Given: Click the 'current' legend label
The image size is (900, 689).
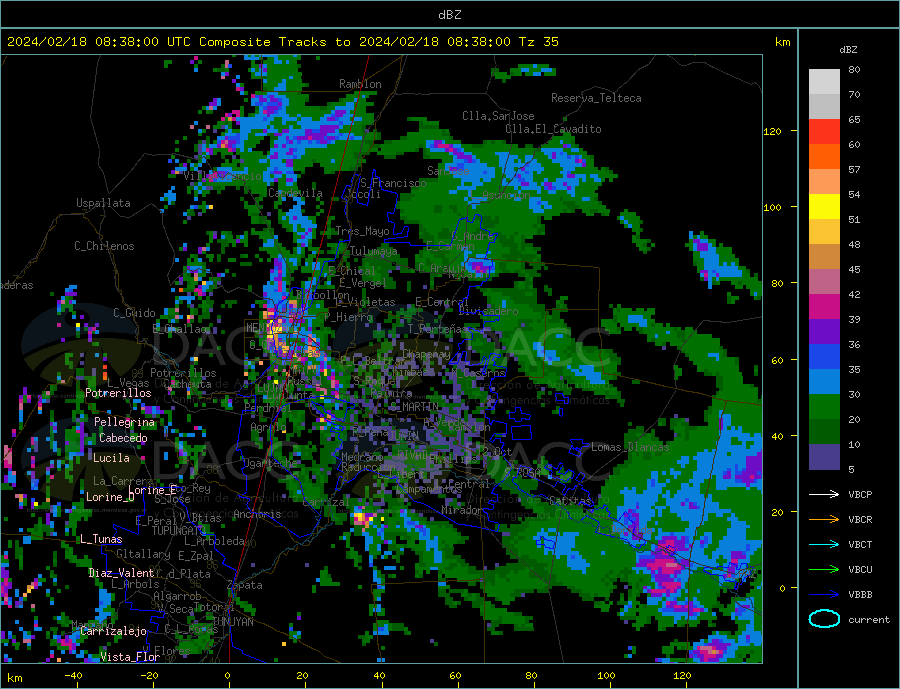Looking at the screenshot, I should pos(869,620).
